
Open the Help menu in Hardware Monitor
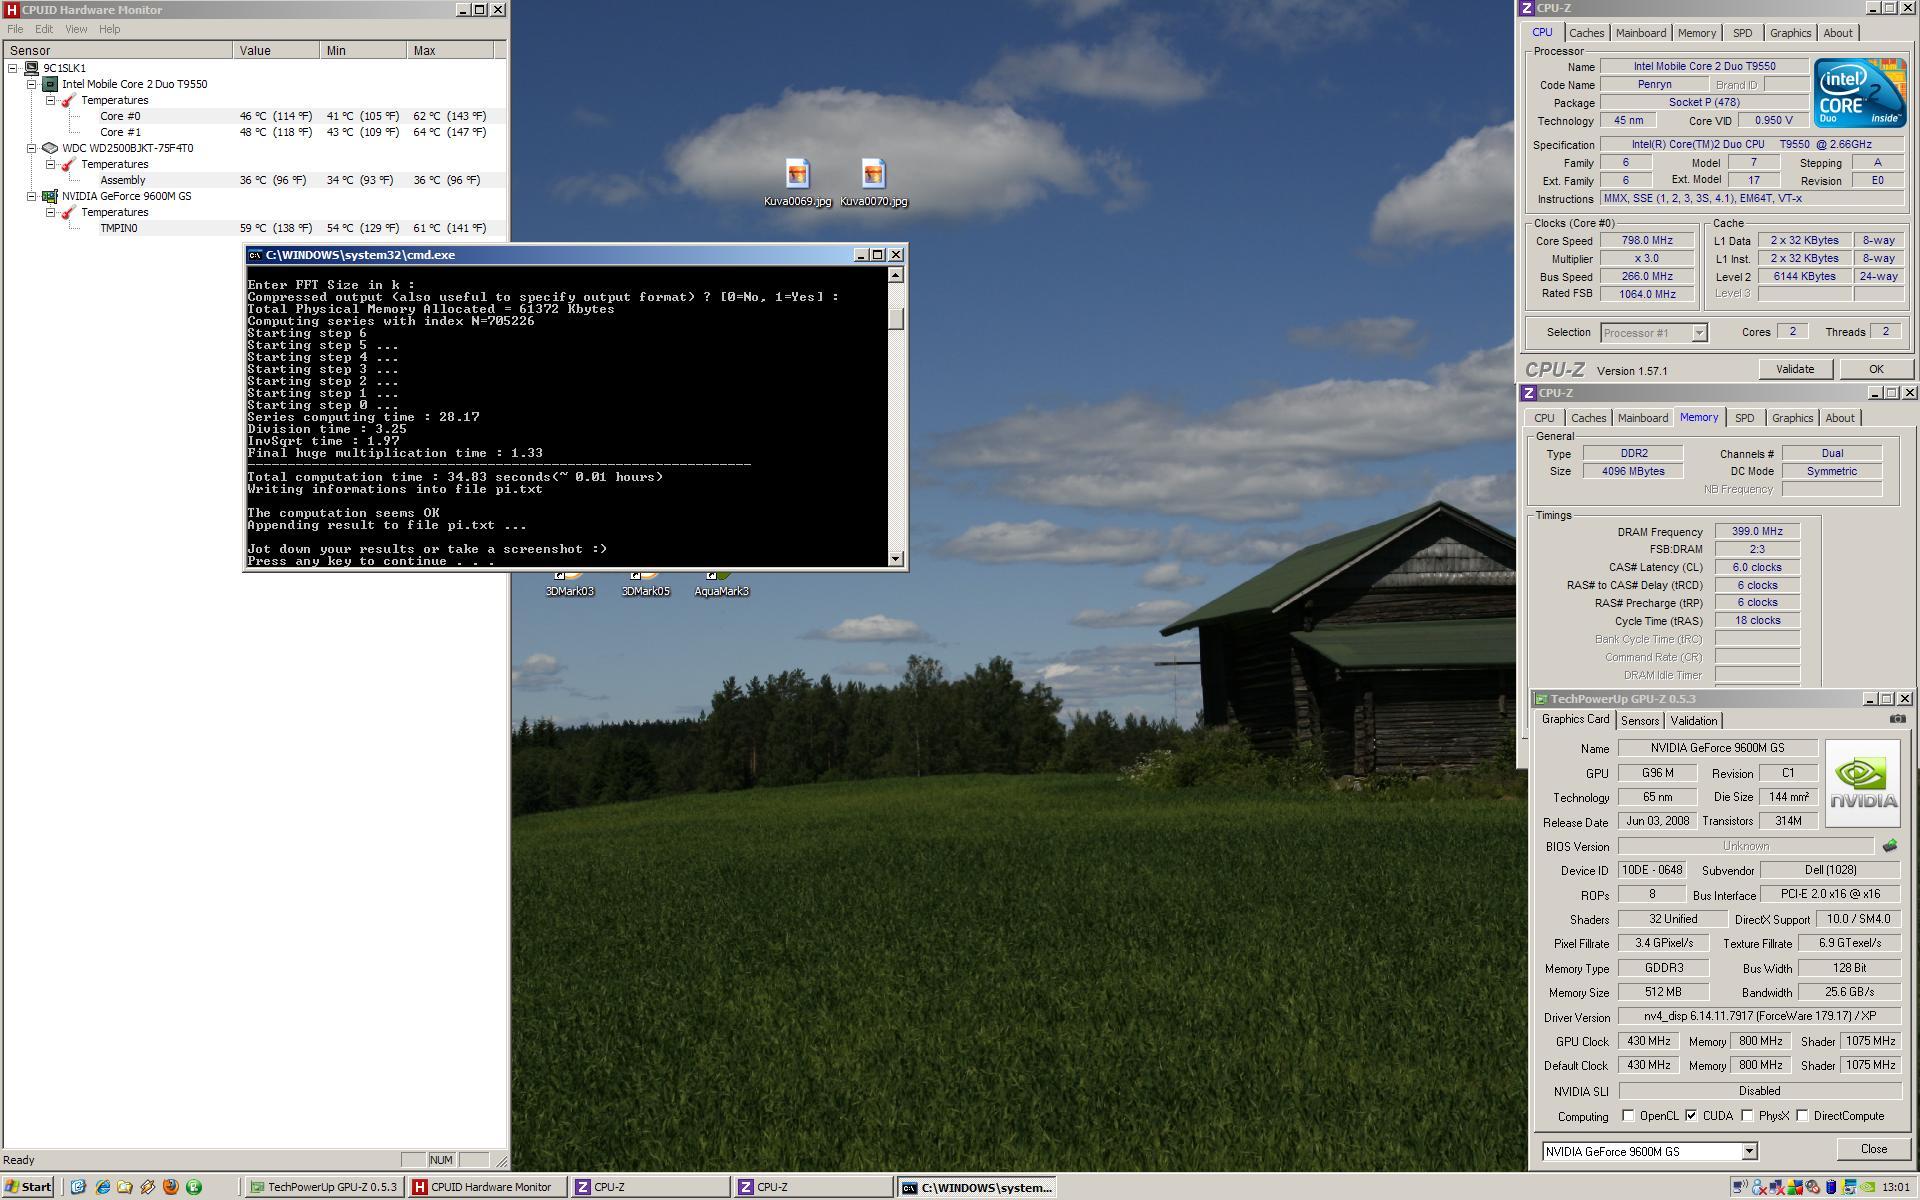point(109,29)
